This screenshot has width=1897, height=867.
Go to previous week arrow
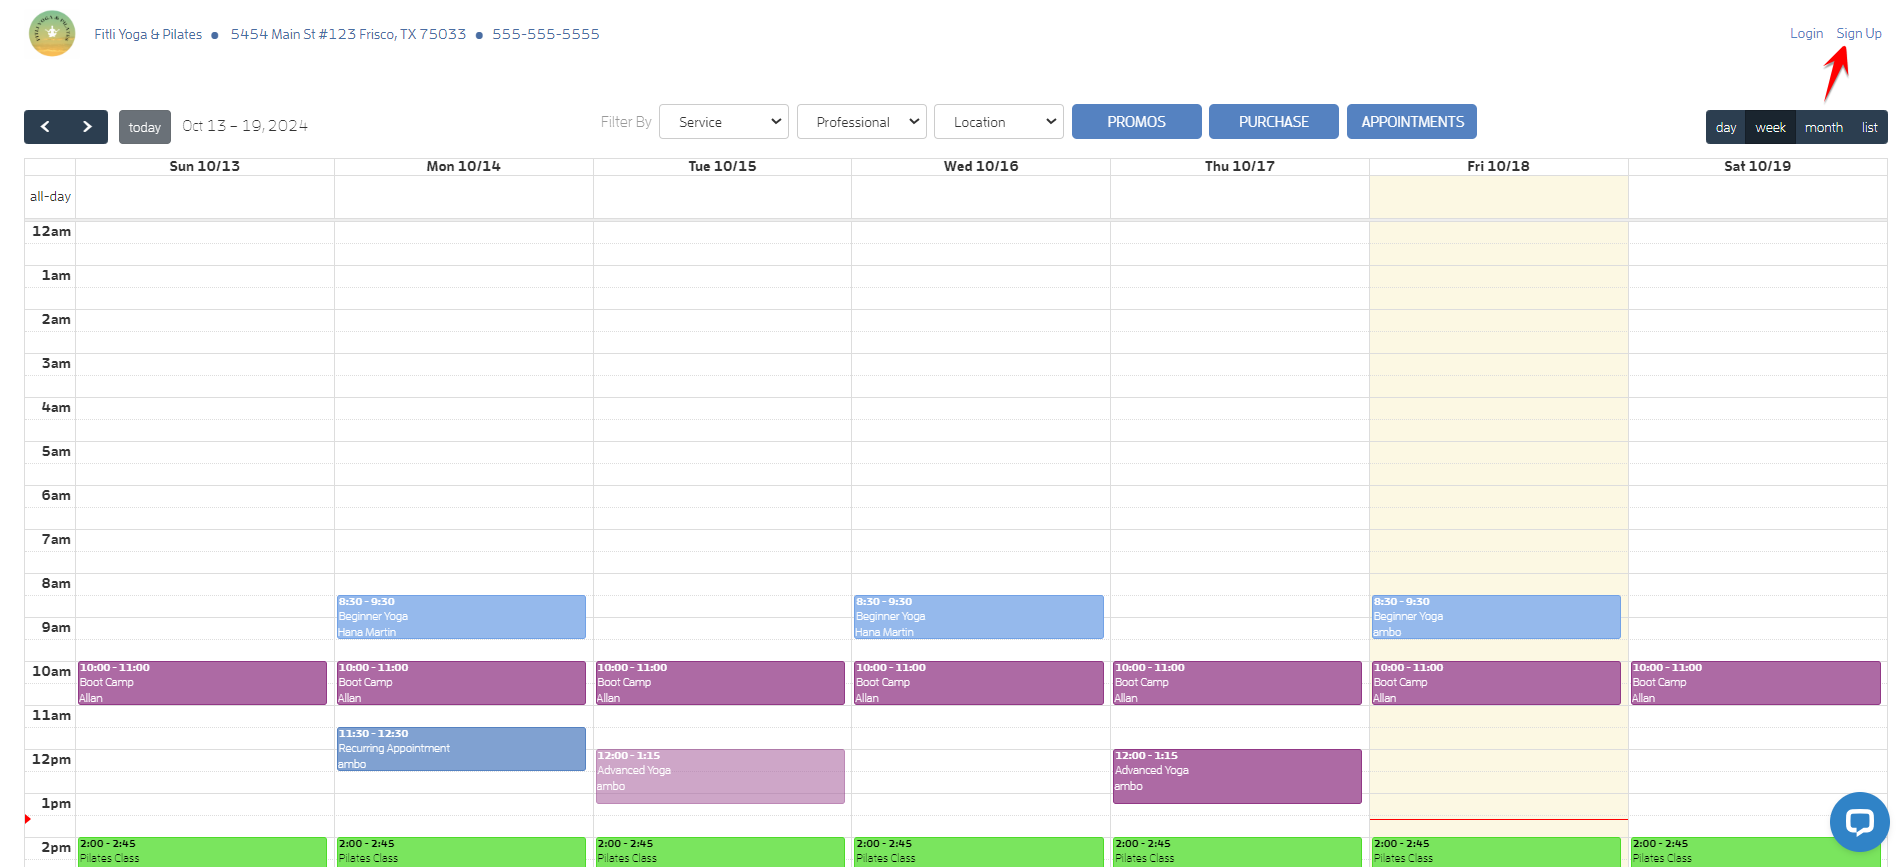point(45,127)
